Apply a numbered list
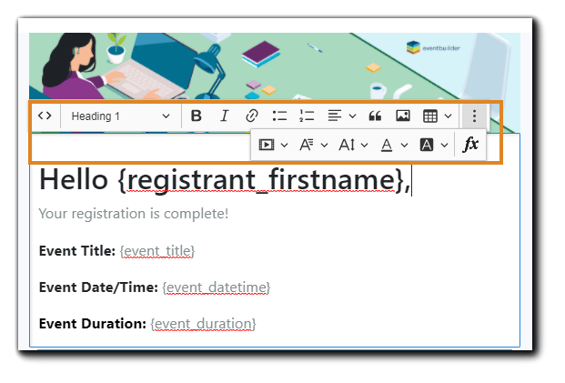 307,116
